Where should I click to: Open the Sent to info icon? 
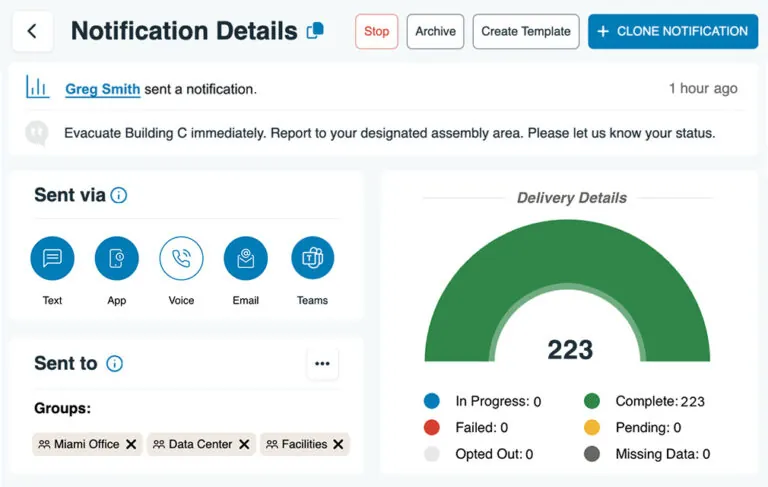click(x=115, y=363)
